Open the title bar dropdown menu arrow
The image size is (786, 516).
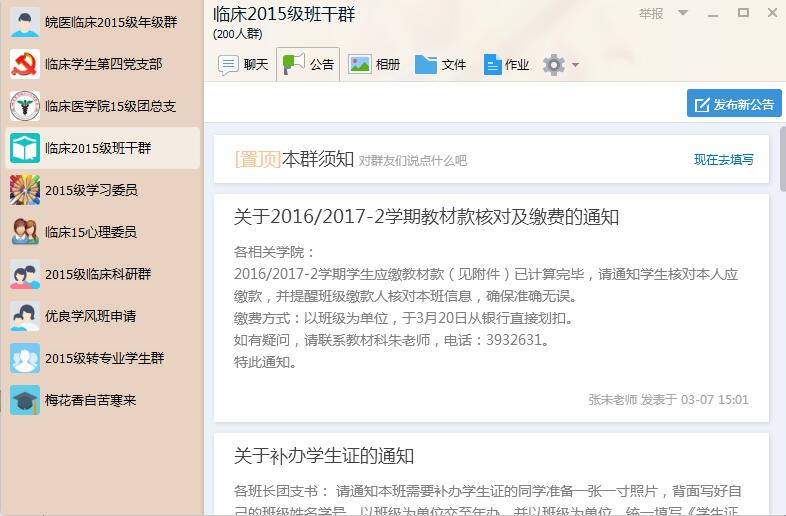pyautogui.click(x=683, y=14)
